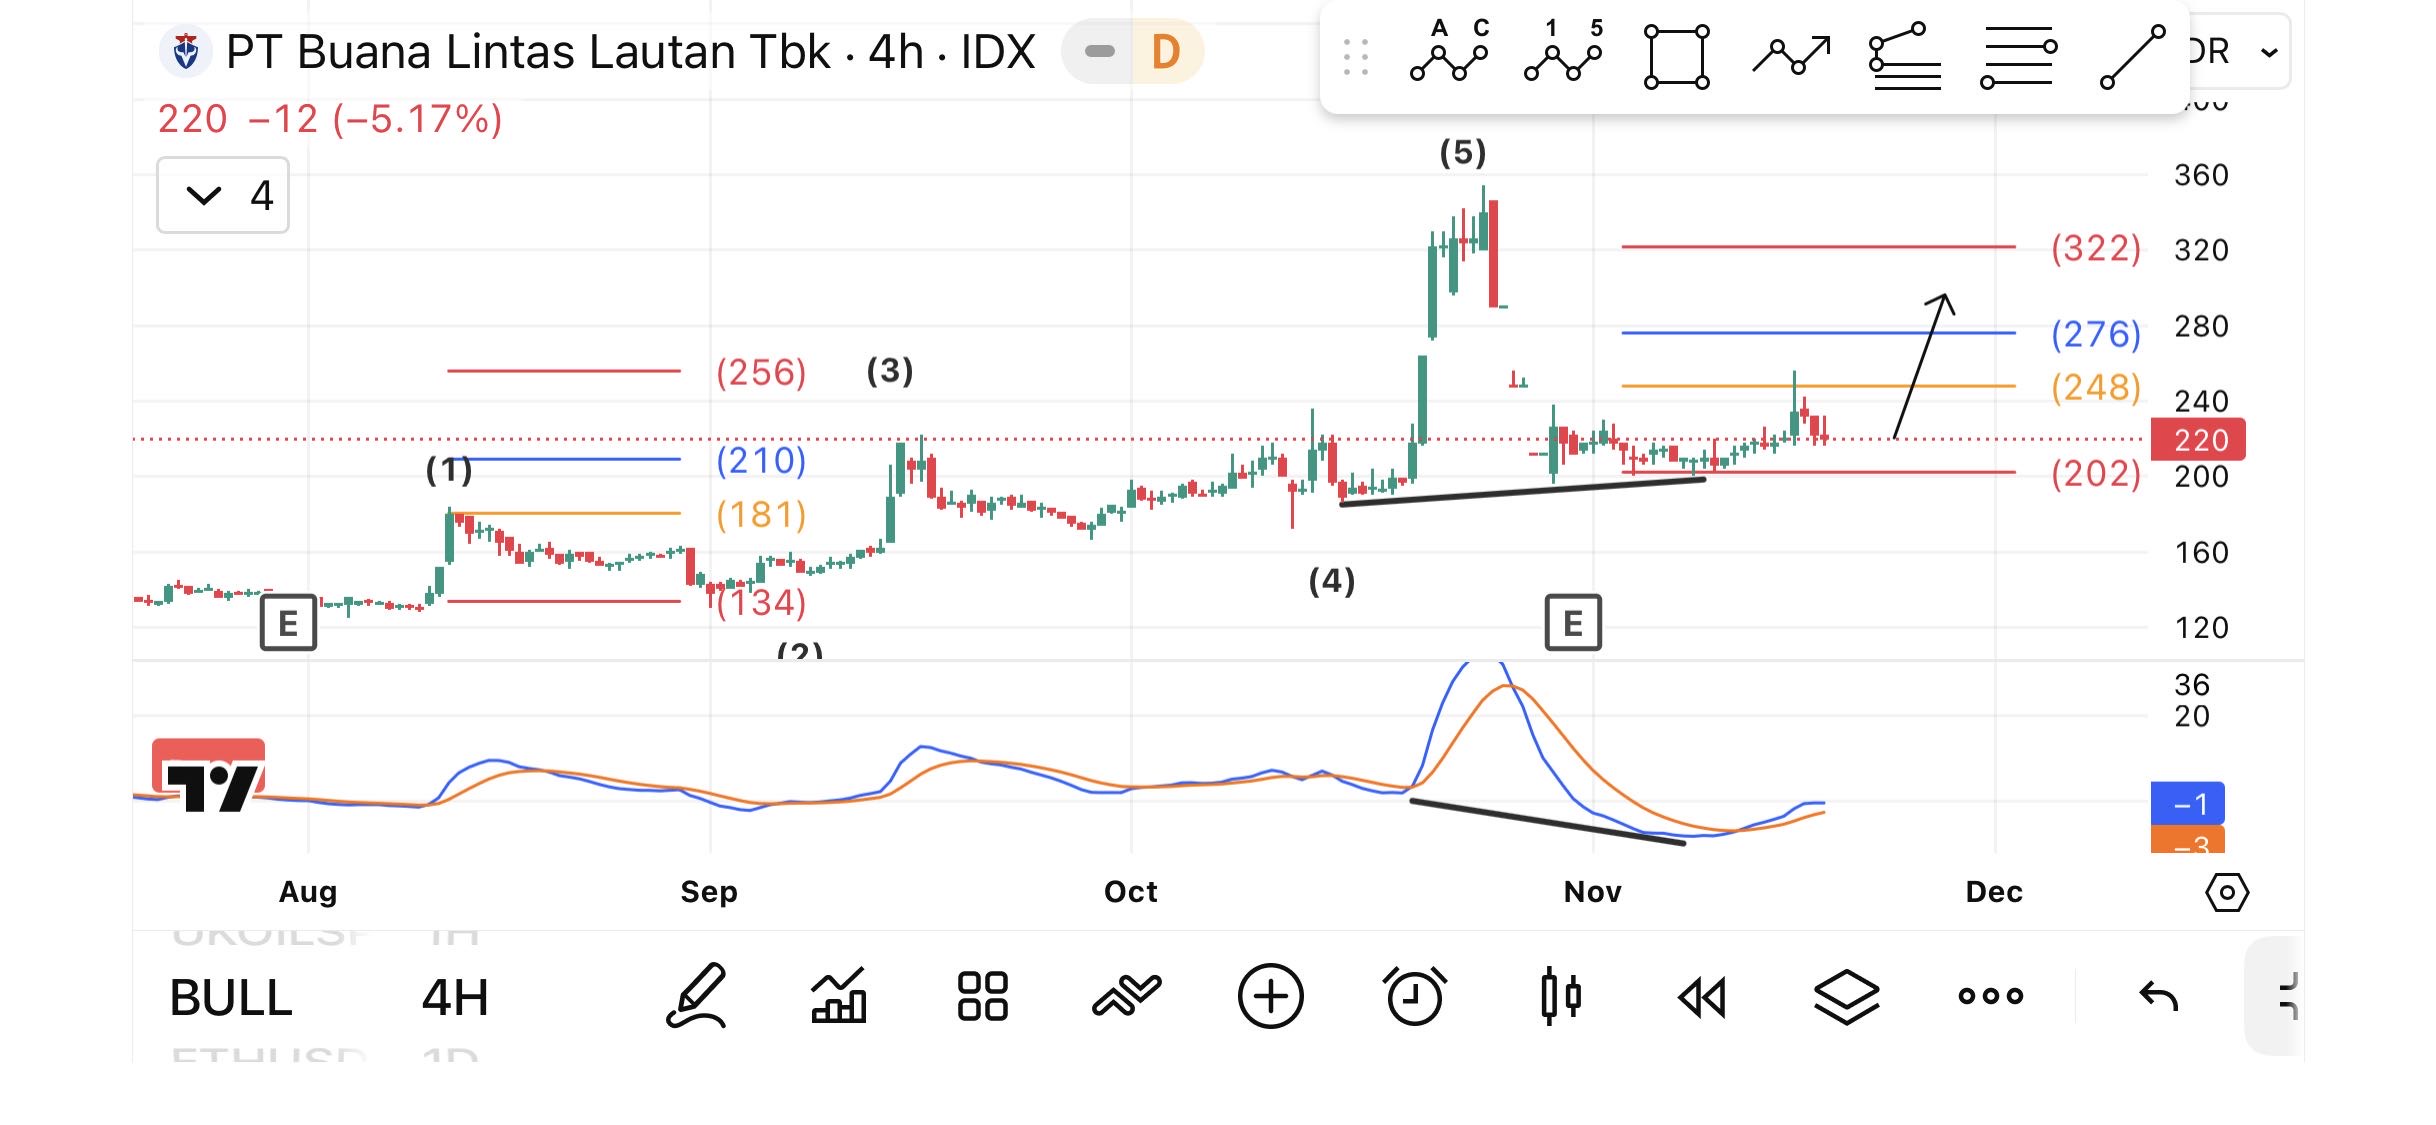The image size is (2436, 1125).
Task: Select the trend line tool
Action: (2131, 58)
